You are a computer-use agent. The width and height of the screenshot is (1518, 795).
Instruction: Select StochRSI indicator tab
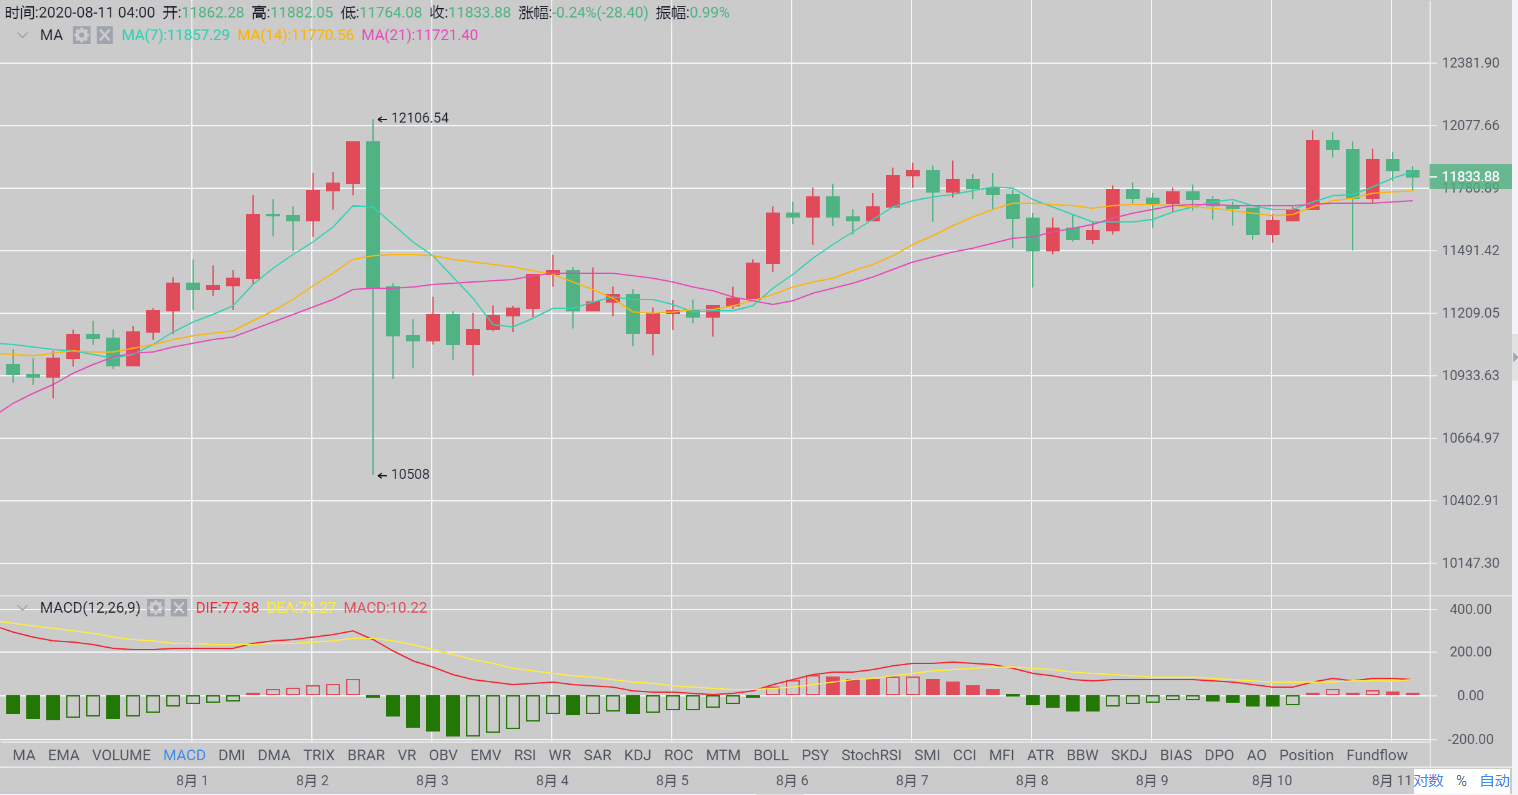click(871, 755)
